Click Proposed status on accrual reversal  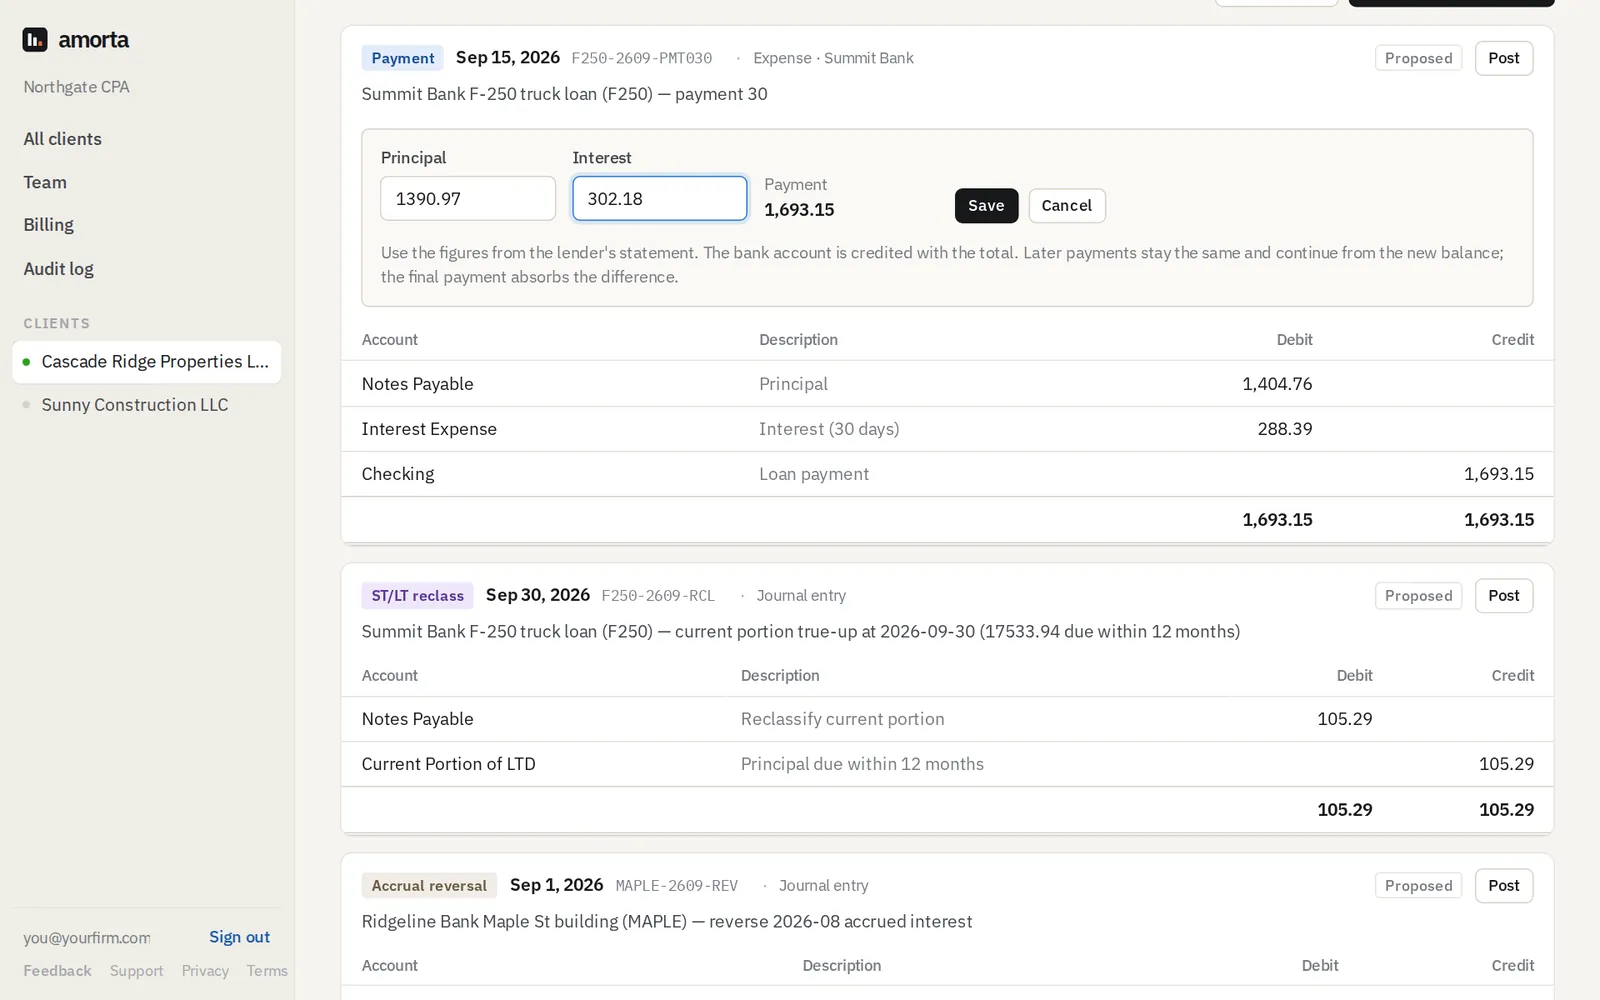[1418, 886]
